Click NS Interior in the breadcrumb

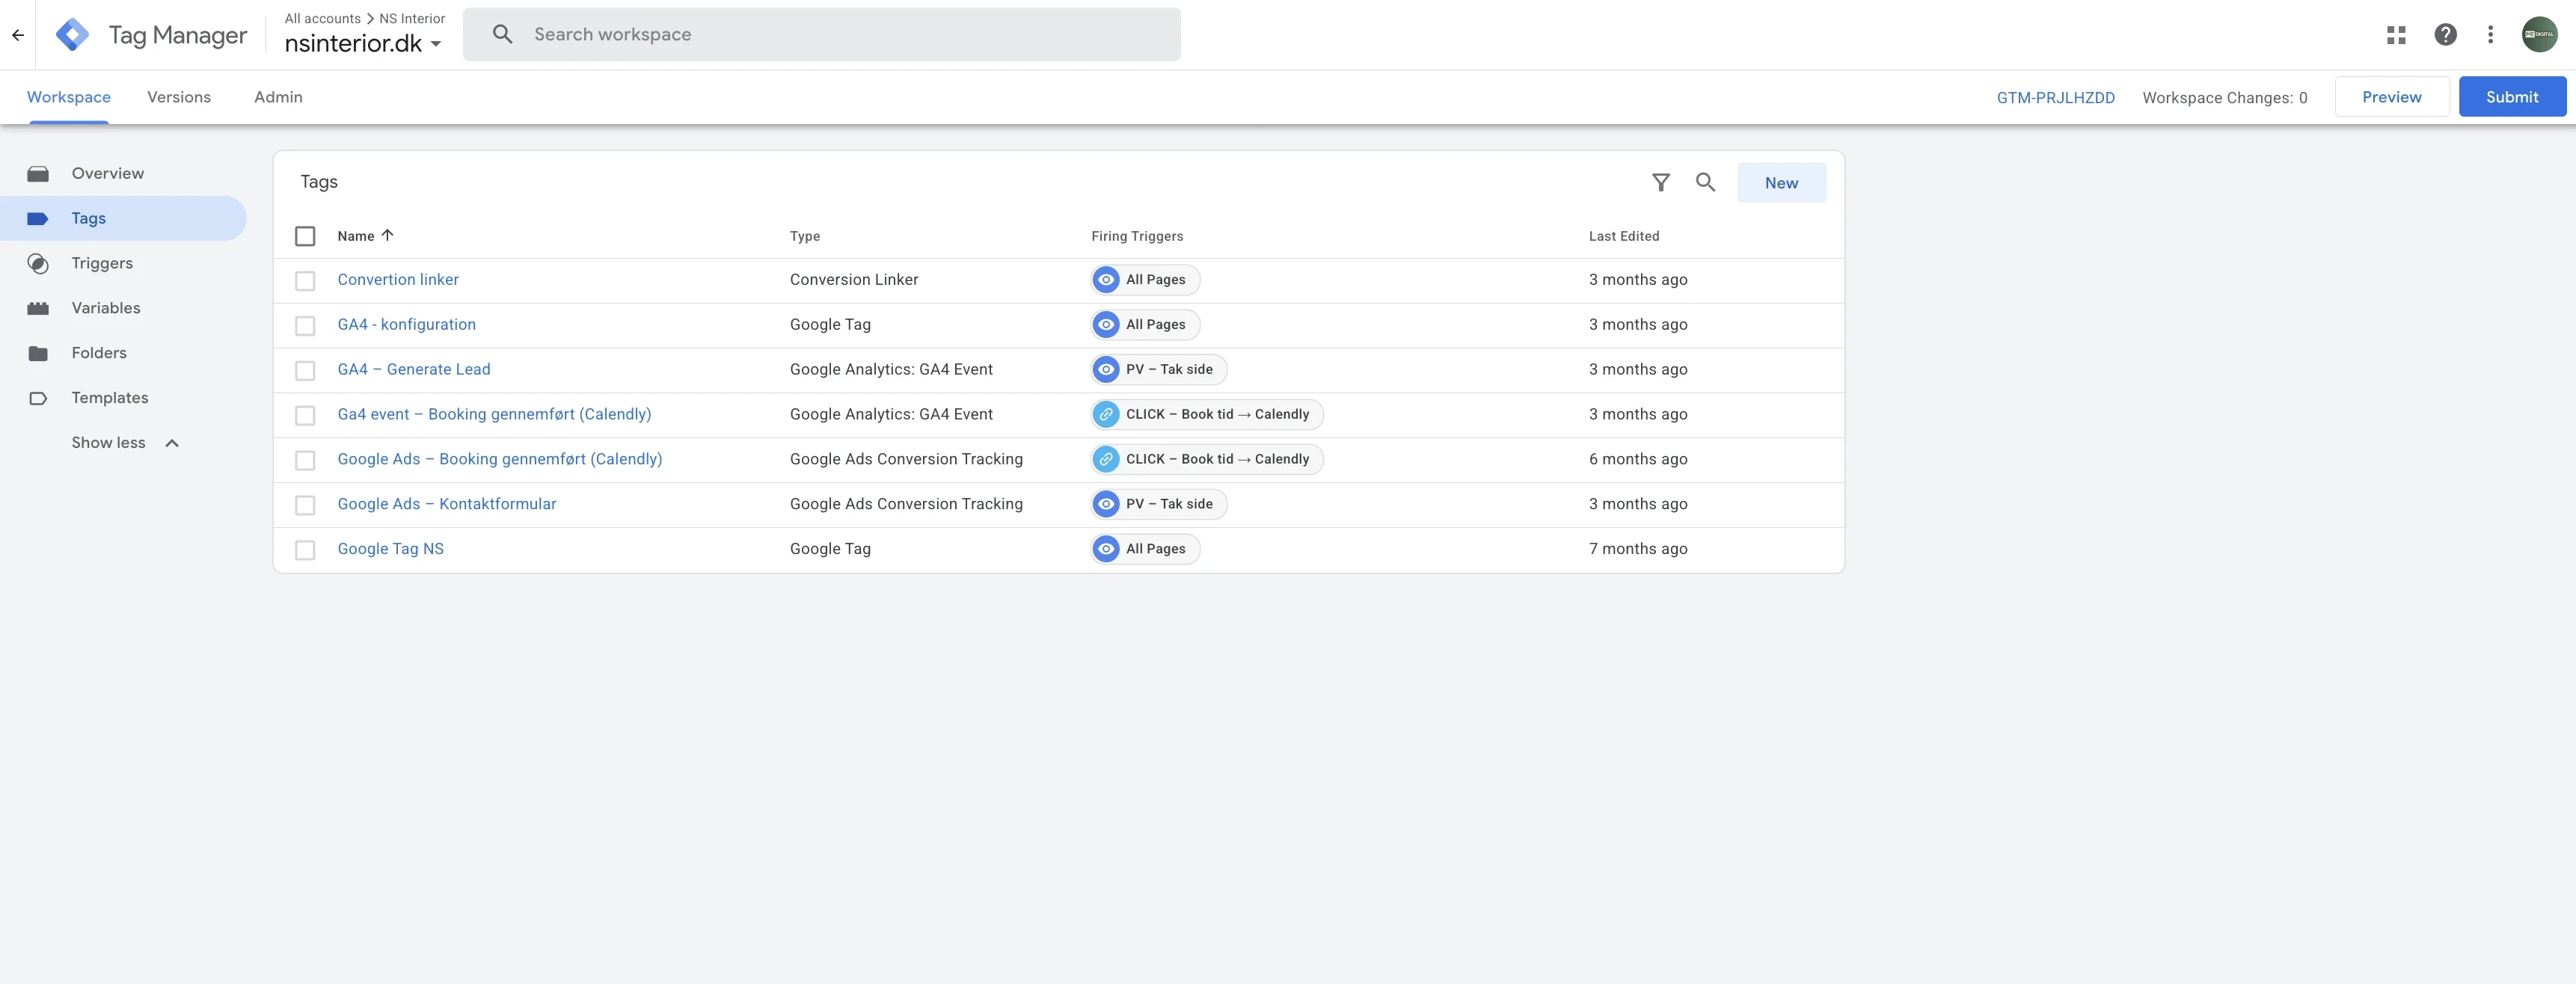point(412,19)
